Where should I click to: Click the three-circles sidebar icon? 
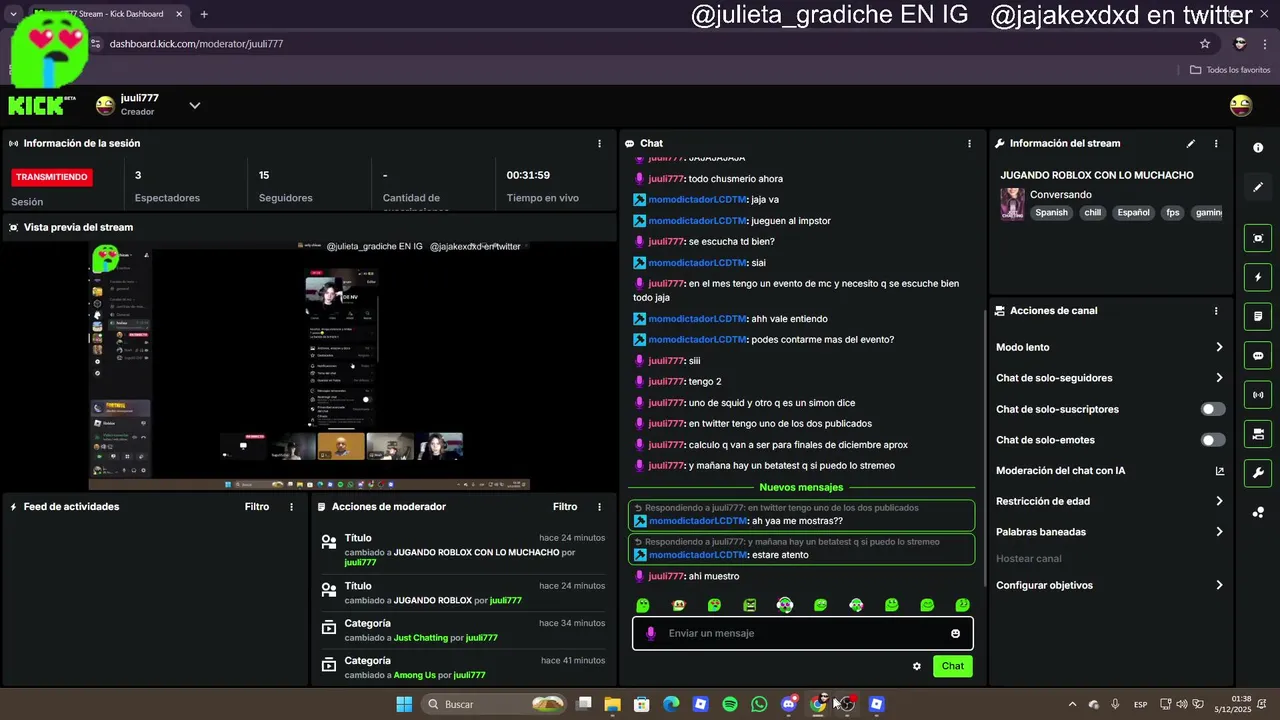pos(1258,513)
